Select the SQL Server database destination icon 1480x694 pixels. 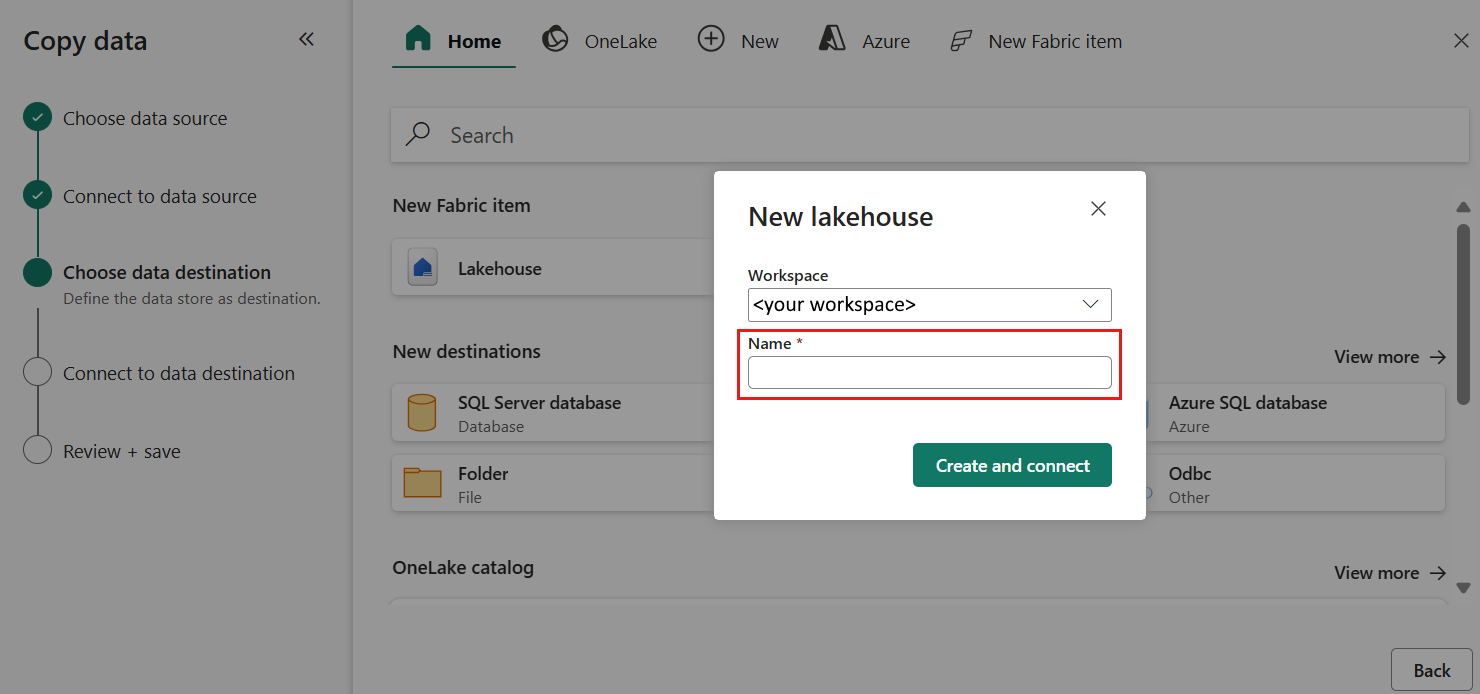(422, 412)
